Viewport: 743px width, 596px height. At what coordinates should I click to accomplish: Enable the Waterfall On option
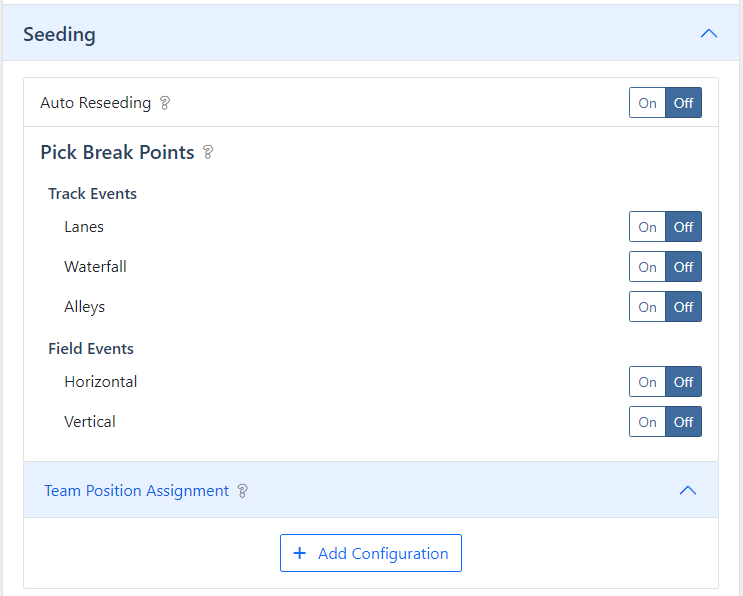pyautogui.click(x=647, y=267)
